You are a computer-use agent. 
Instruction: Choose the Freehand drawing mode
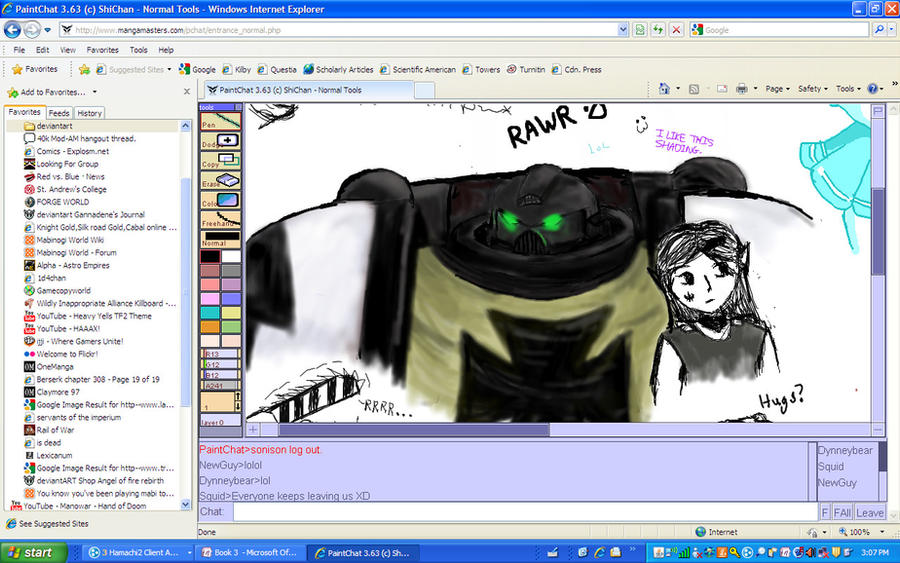(x=220, y=219)
